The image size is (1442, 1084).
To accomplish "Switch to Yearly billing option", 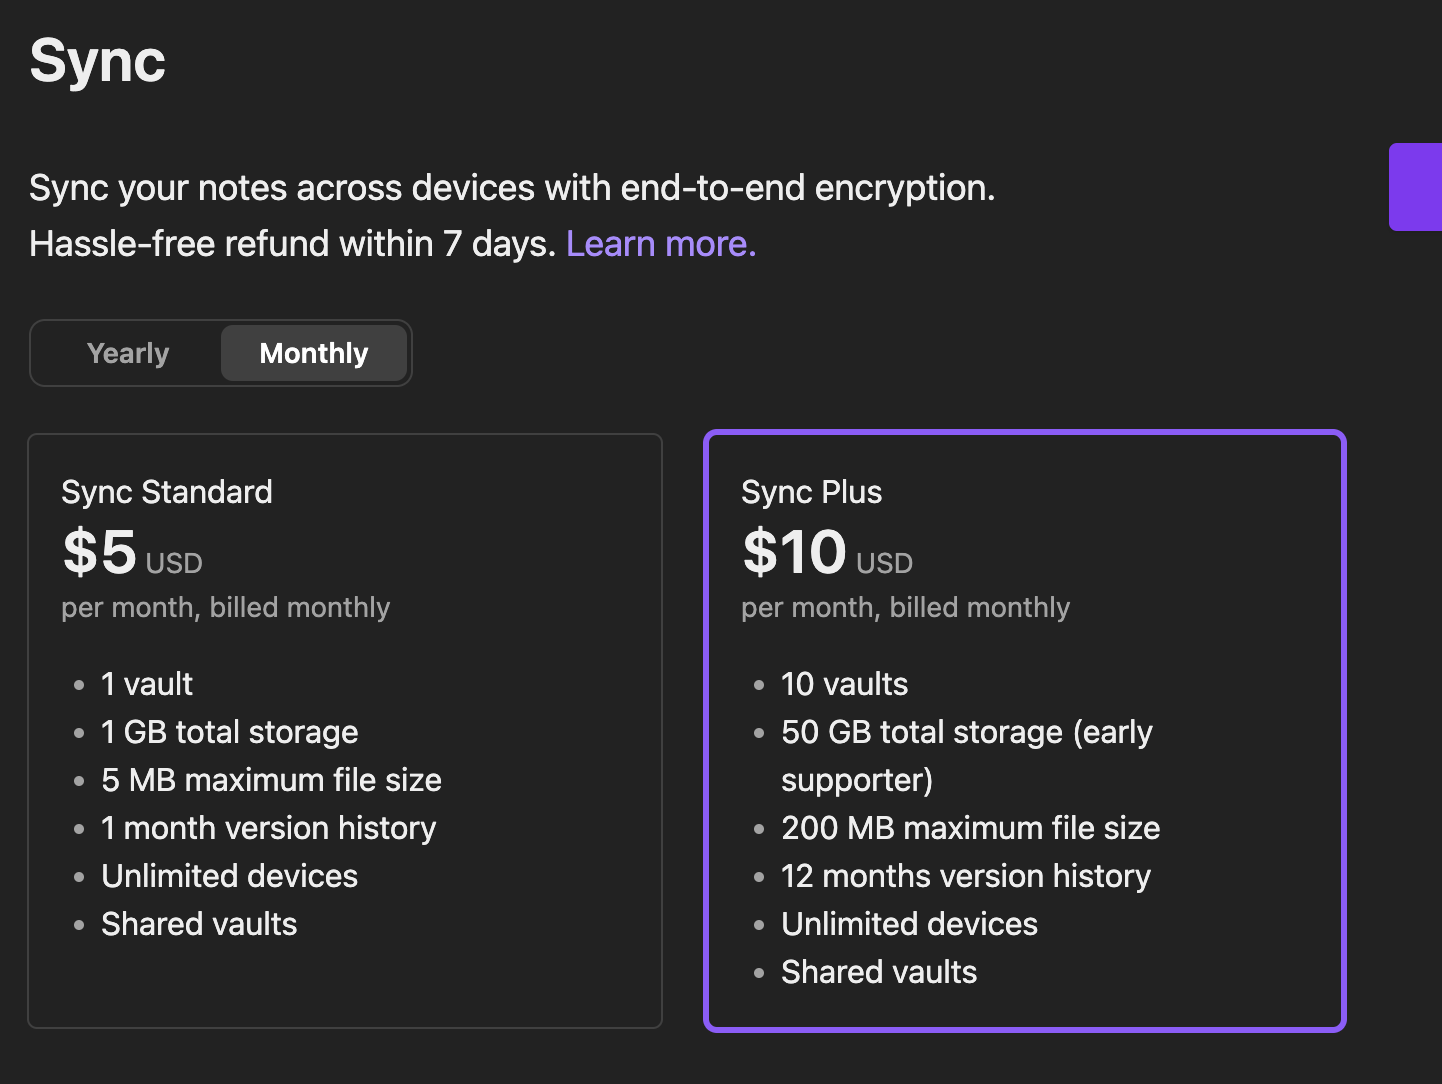I will click(x=128, y=353).
